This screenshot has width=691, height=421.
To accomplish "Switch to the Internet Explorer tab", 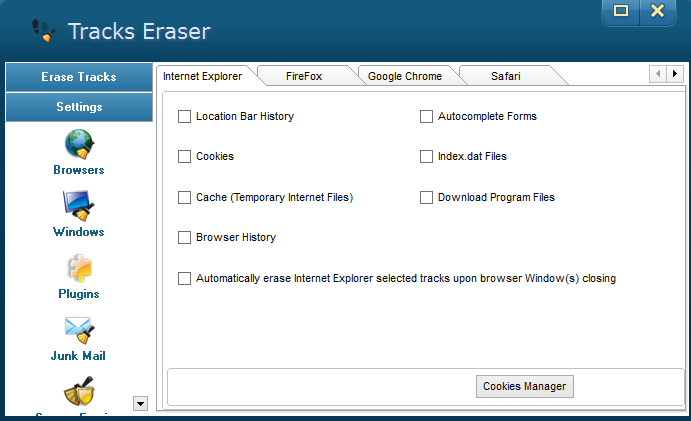I will tap(203, 76).
